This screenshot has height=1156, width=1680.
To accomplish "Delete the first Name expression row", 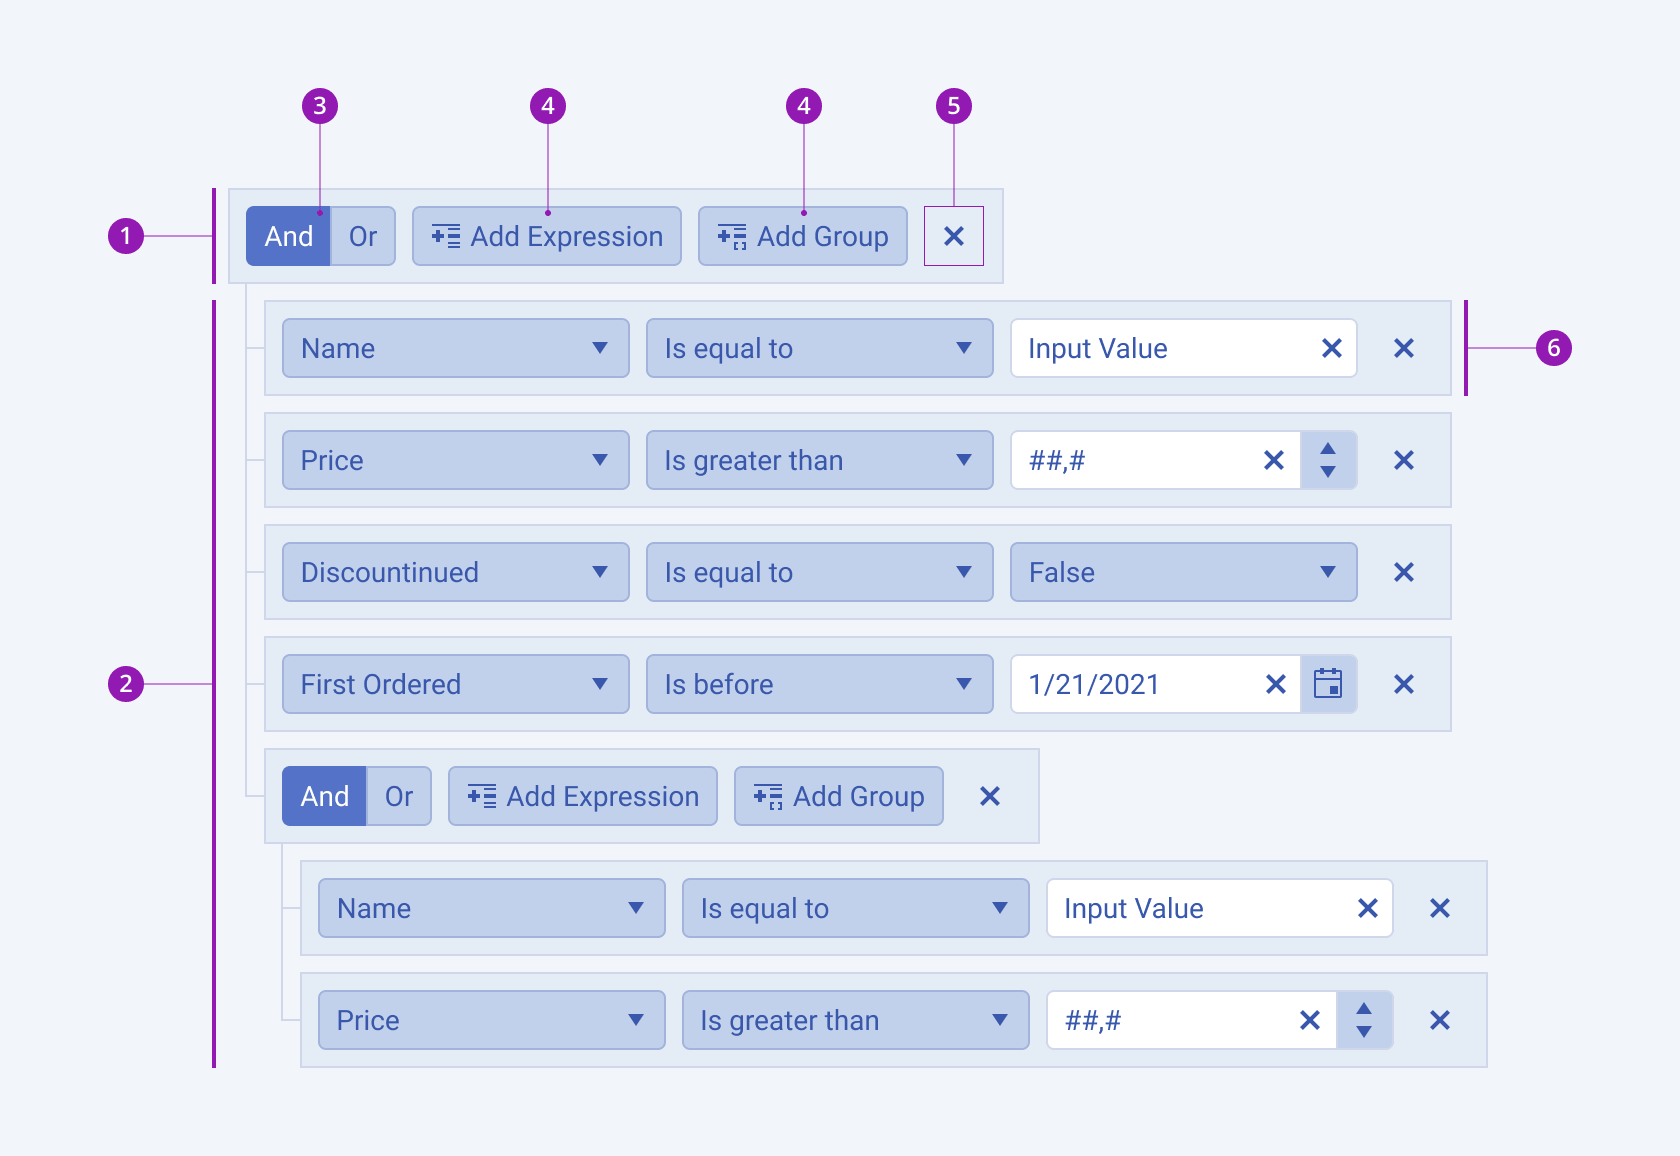I will pos(1404,348).
